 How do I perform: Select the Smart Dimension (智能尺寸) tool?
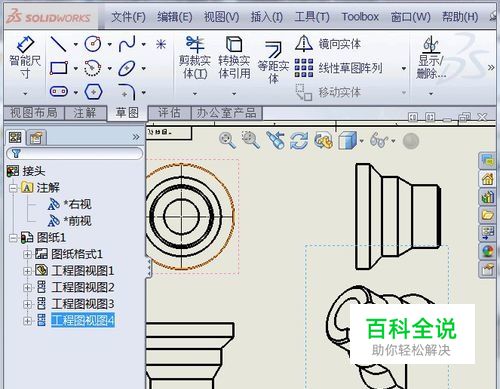pos(25,58)
